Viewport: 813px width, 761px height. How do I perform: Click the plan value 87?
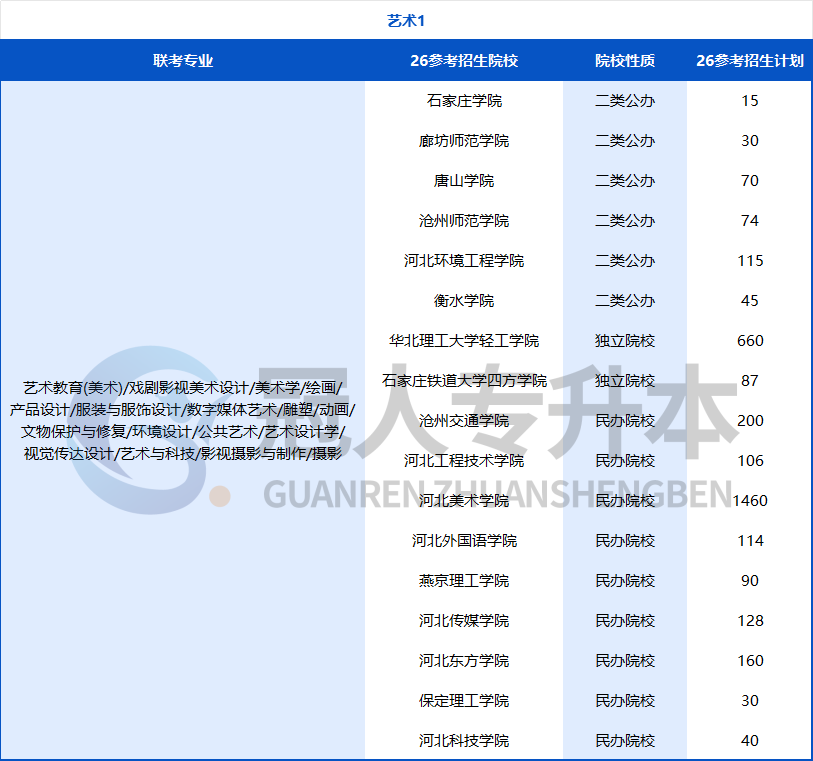point(750,380)
